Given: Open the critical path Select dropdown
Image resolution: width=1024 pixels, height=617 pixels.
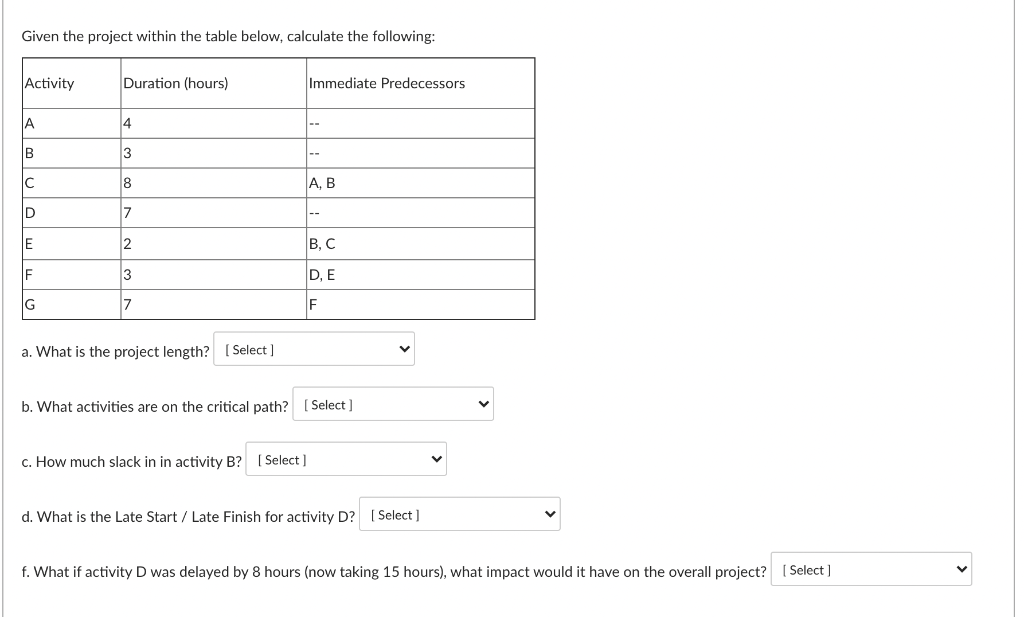Looking at the screenshot, I should [392, 403].
